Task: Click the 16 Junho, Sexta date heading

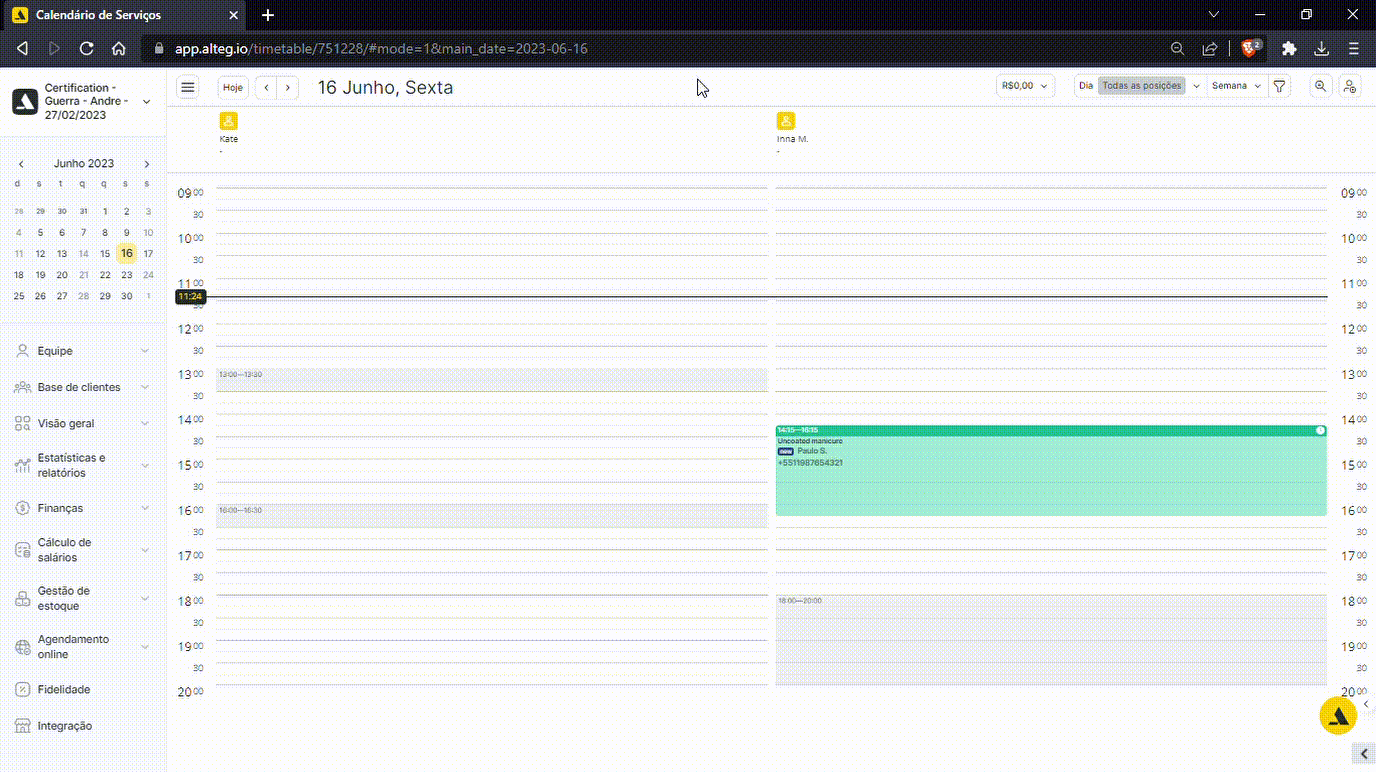Action: pyautogui.click(x=385, y=88)
